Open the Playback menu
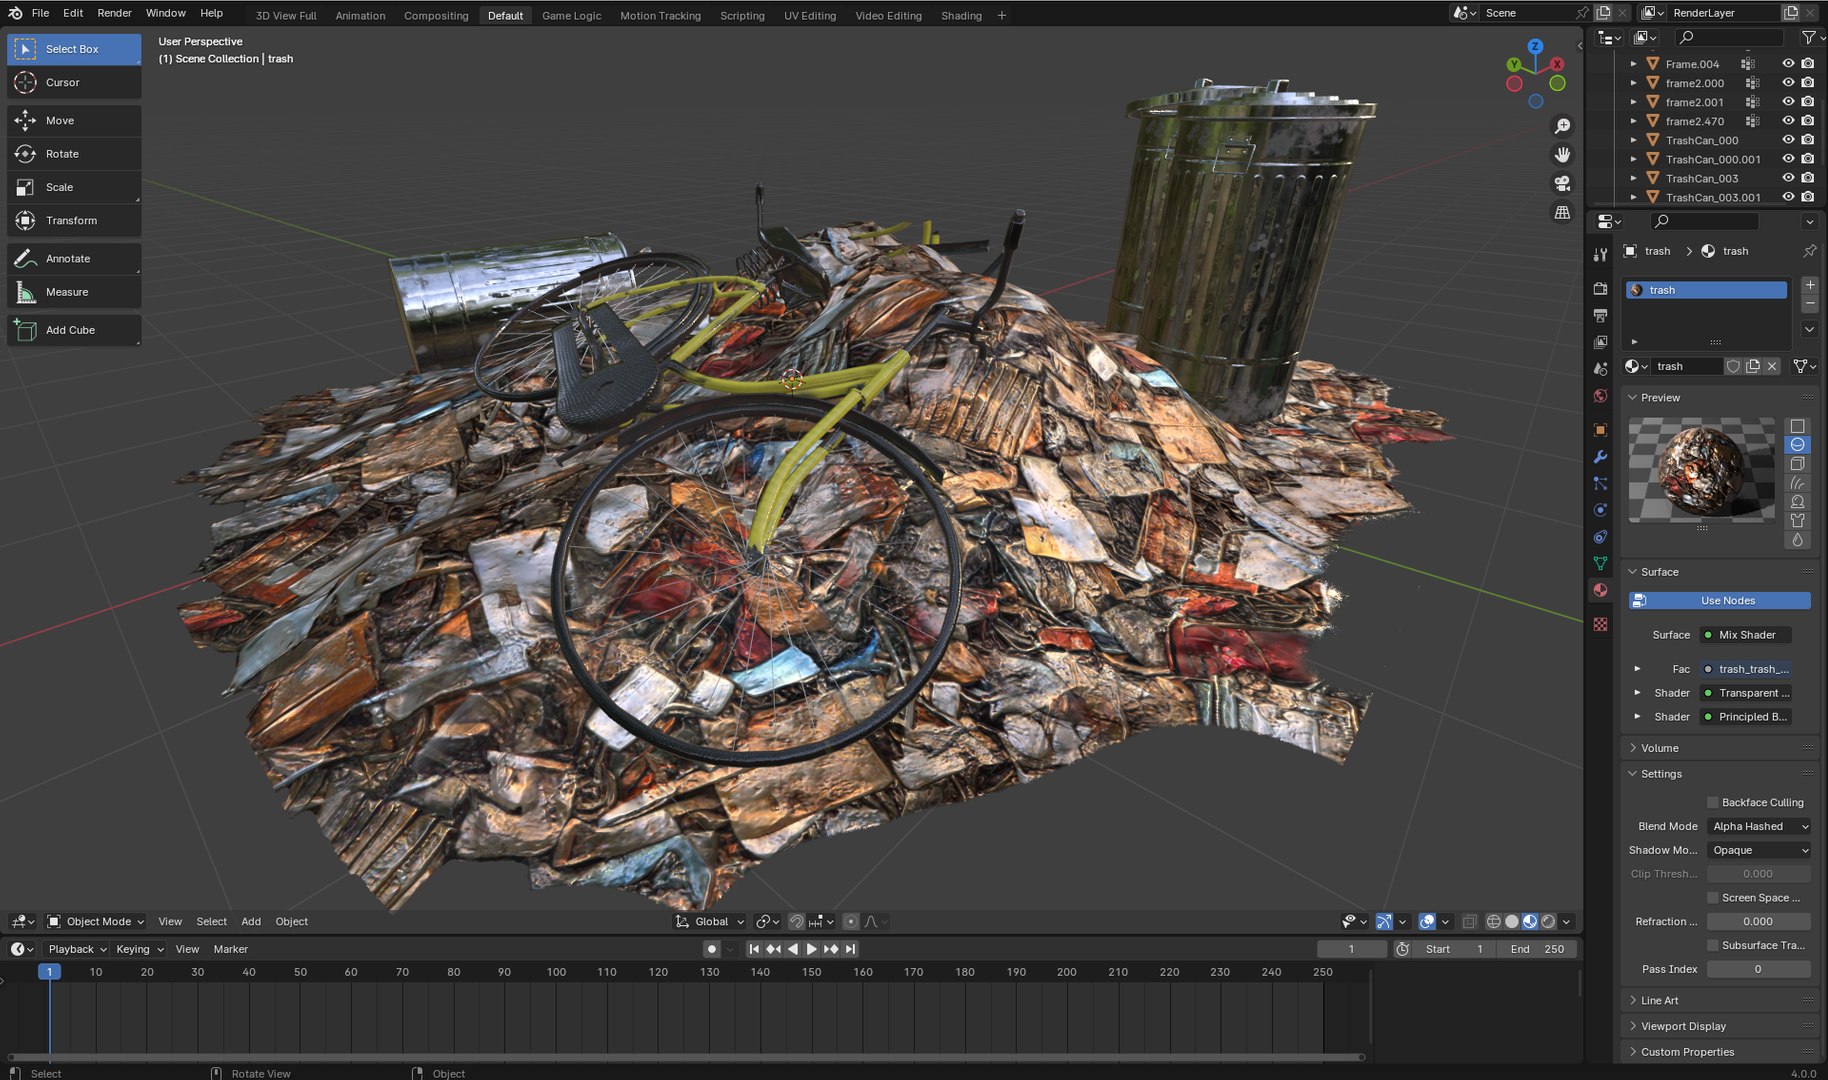This screenshot has height=1080, width=1828. [x=76, y=949]
